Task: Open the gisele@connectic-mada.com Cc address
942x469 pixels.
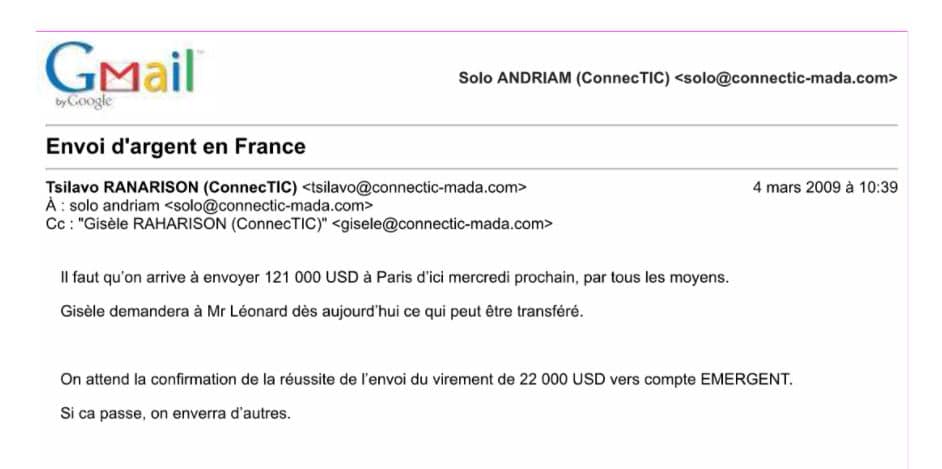Action: (x=442, y=224)
